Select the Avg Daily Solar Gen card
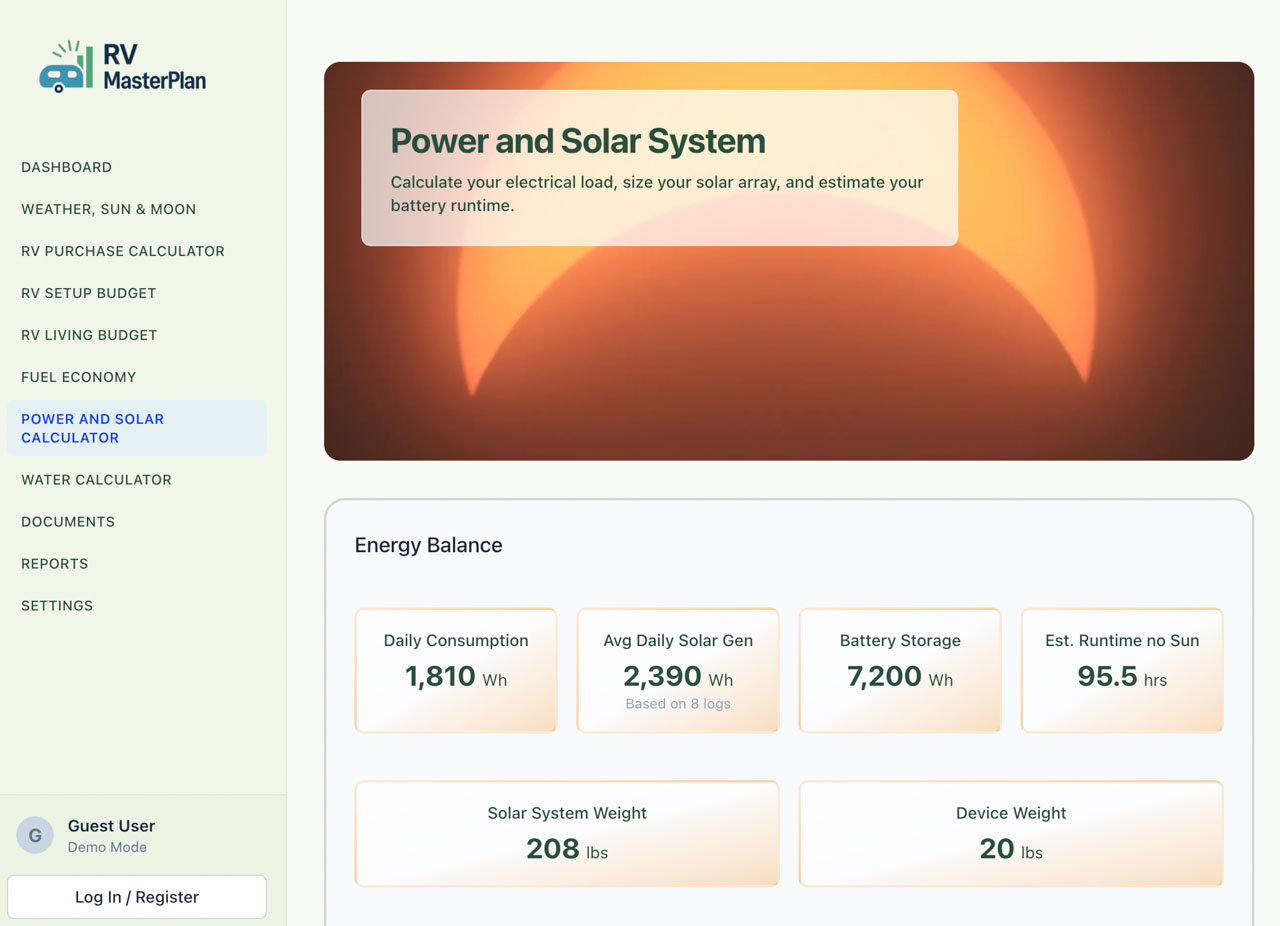The height and width of the screenshot is (926, 1280). pos(678,670)
